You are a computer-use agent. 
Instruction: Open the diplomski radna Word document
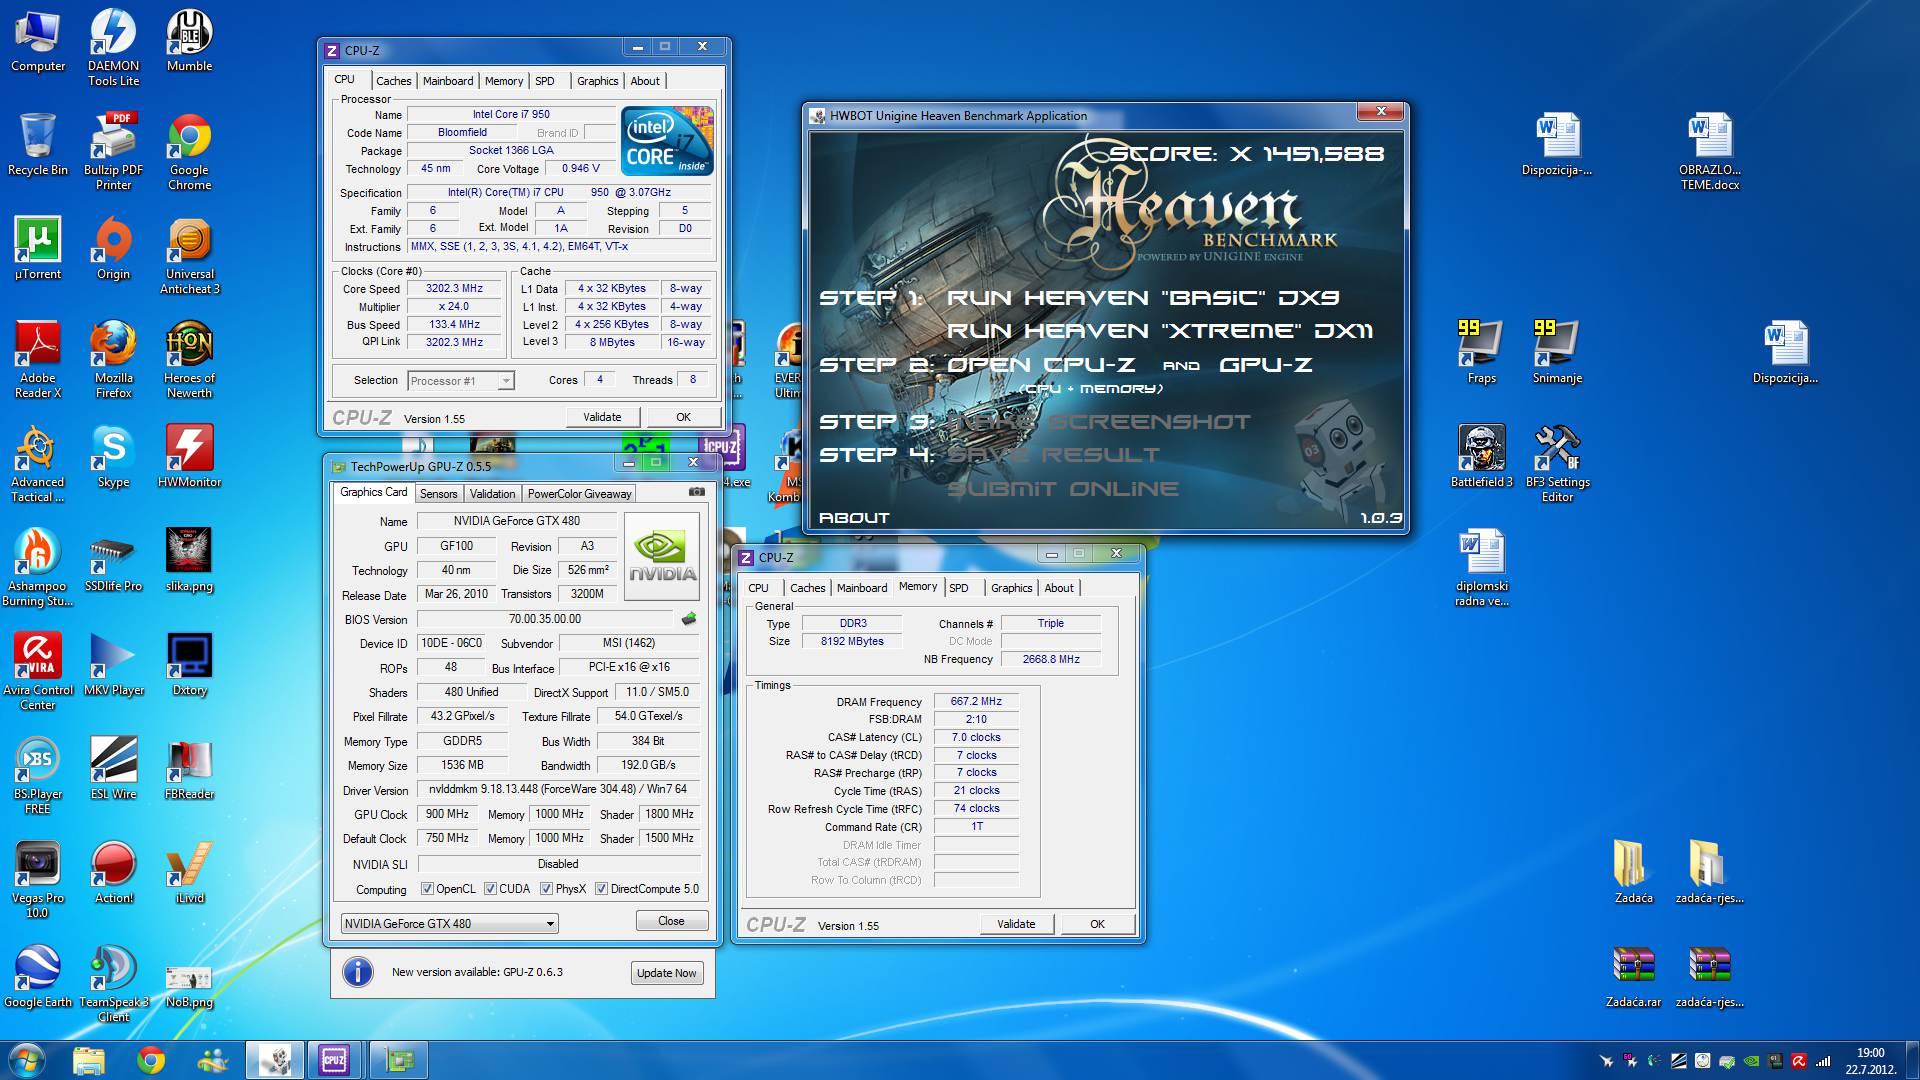pyautogui.click(x=1481, y=567)
